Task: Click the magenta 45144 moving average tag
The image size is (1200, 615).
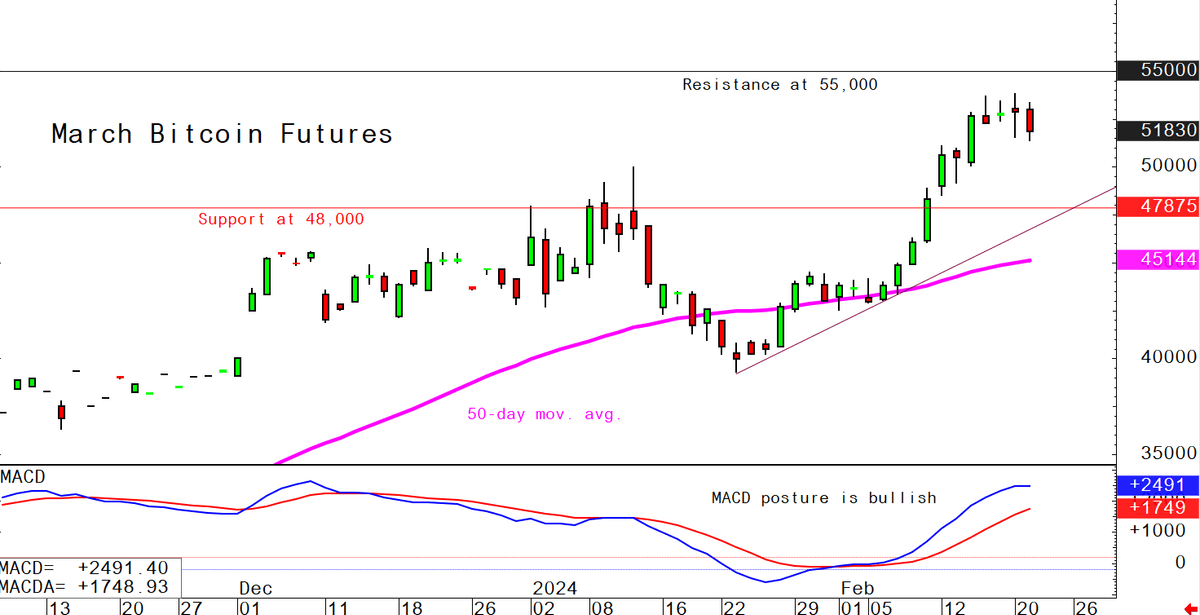Action: 1158,260
